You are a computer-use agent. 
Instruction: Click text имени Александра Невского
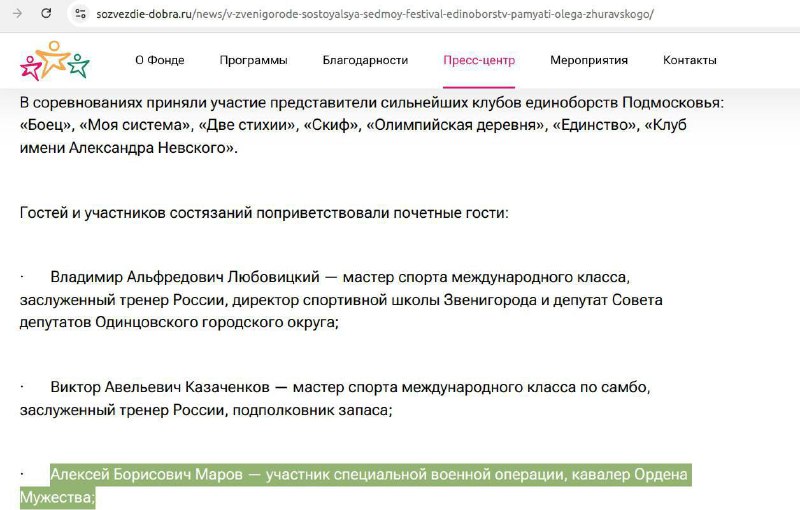127,148
